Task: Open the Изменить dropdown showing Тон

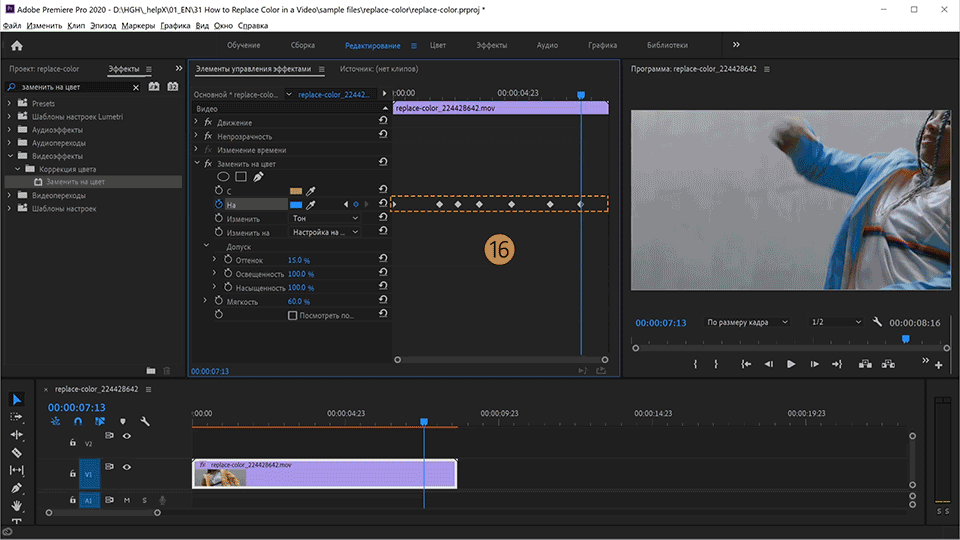Action: click(x=325, y=218)
